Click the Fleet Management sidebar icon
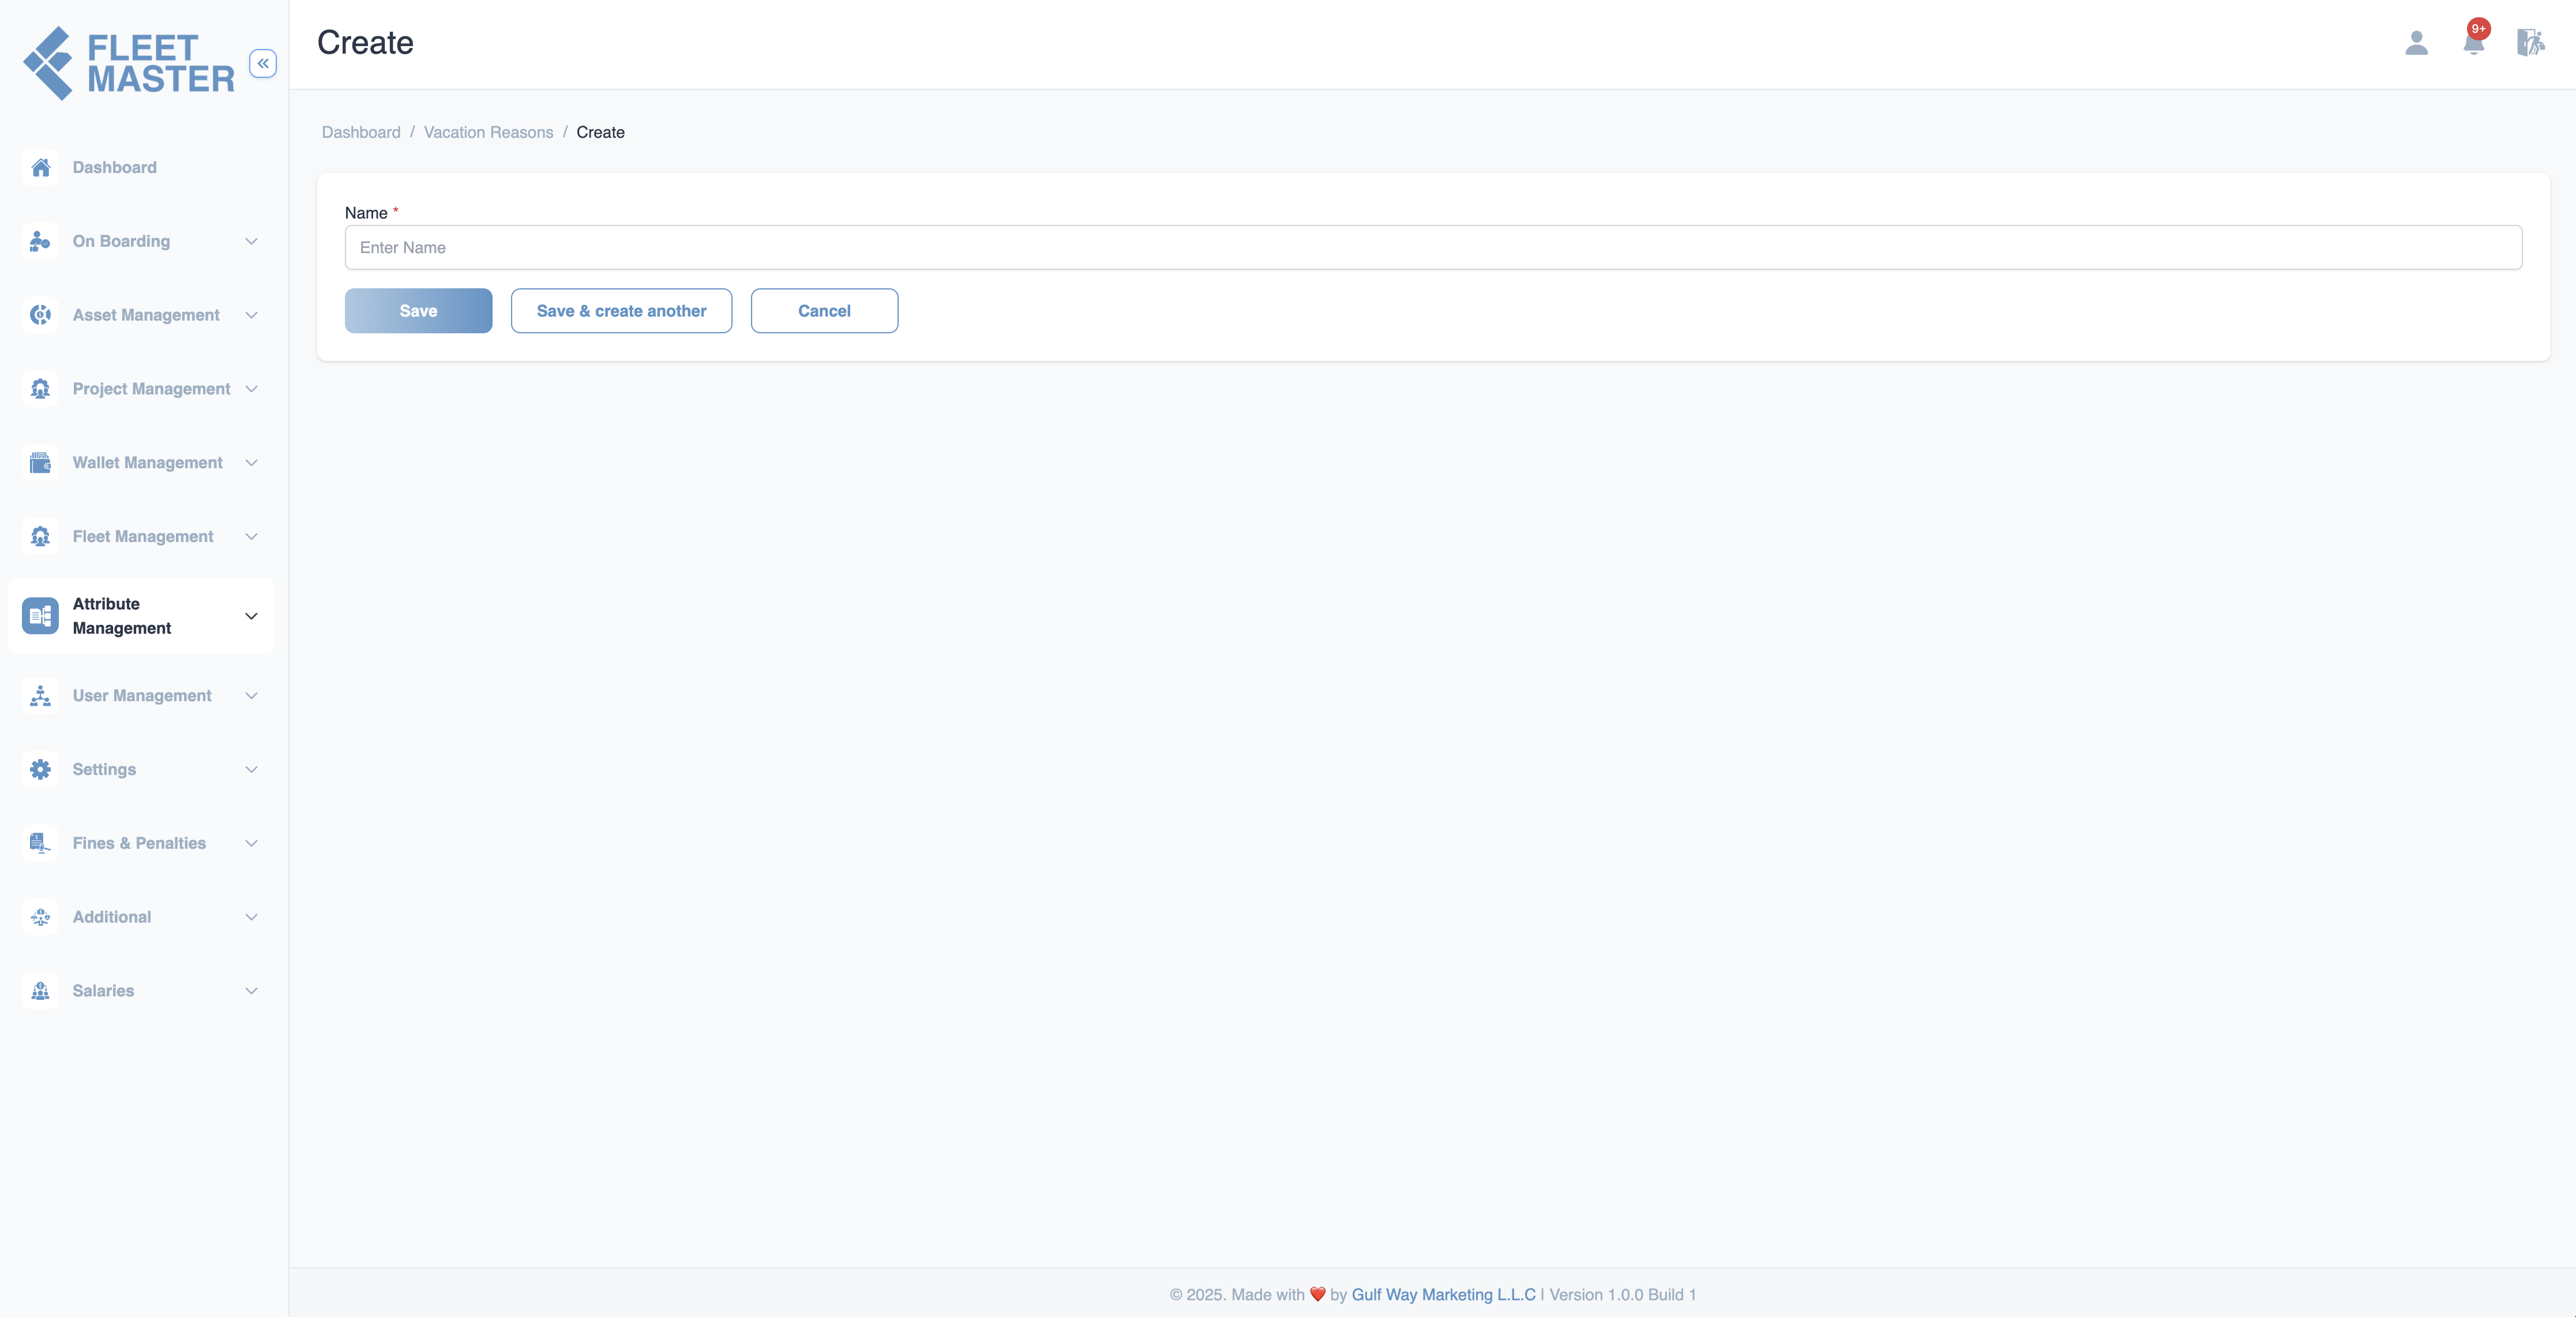 40,537
